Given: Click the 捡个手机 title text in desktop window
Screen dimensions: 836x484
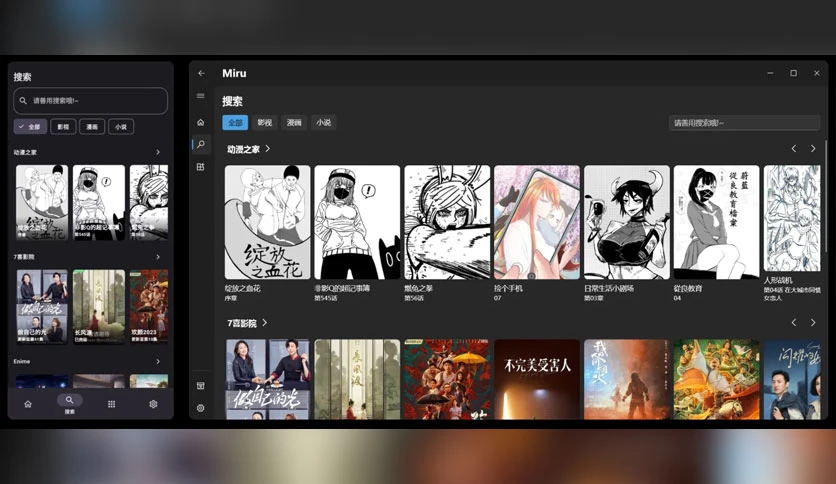Looking at the screenshot, I should [x=508, y=288].
